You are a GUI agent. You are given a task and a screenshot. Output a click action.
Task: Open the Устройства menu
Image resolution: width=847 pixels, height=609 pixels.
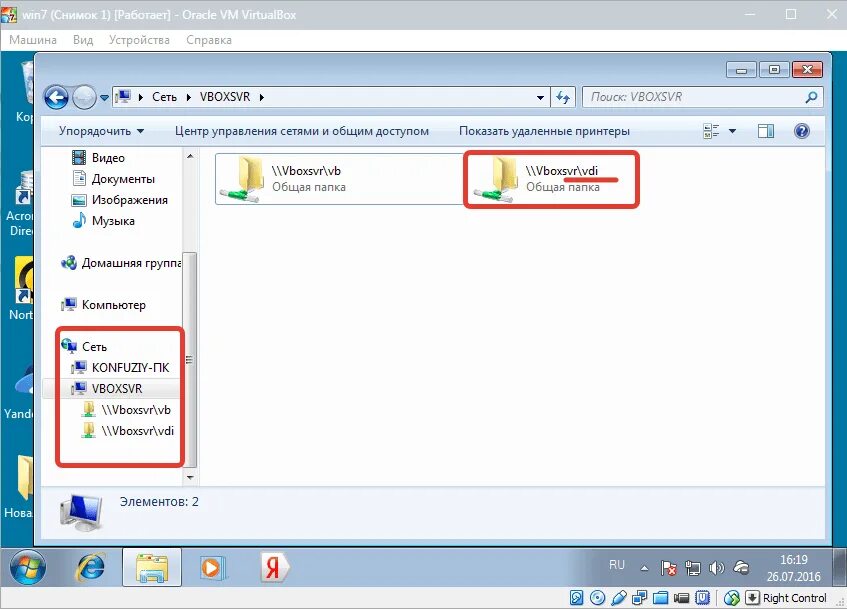(x=139, y=40)
